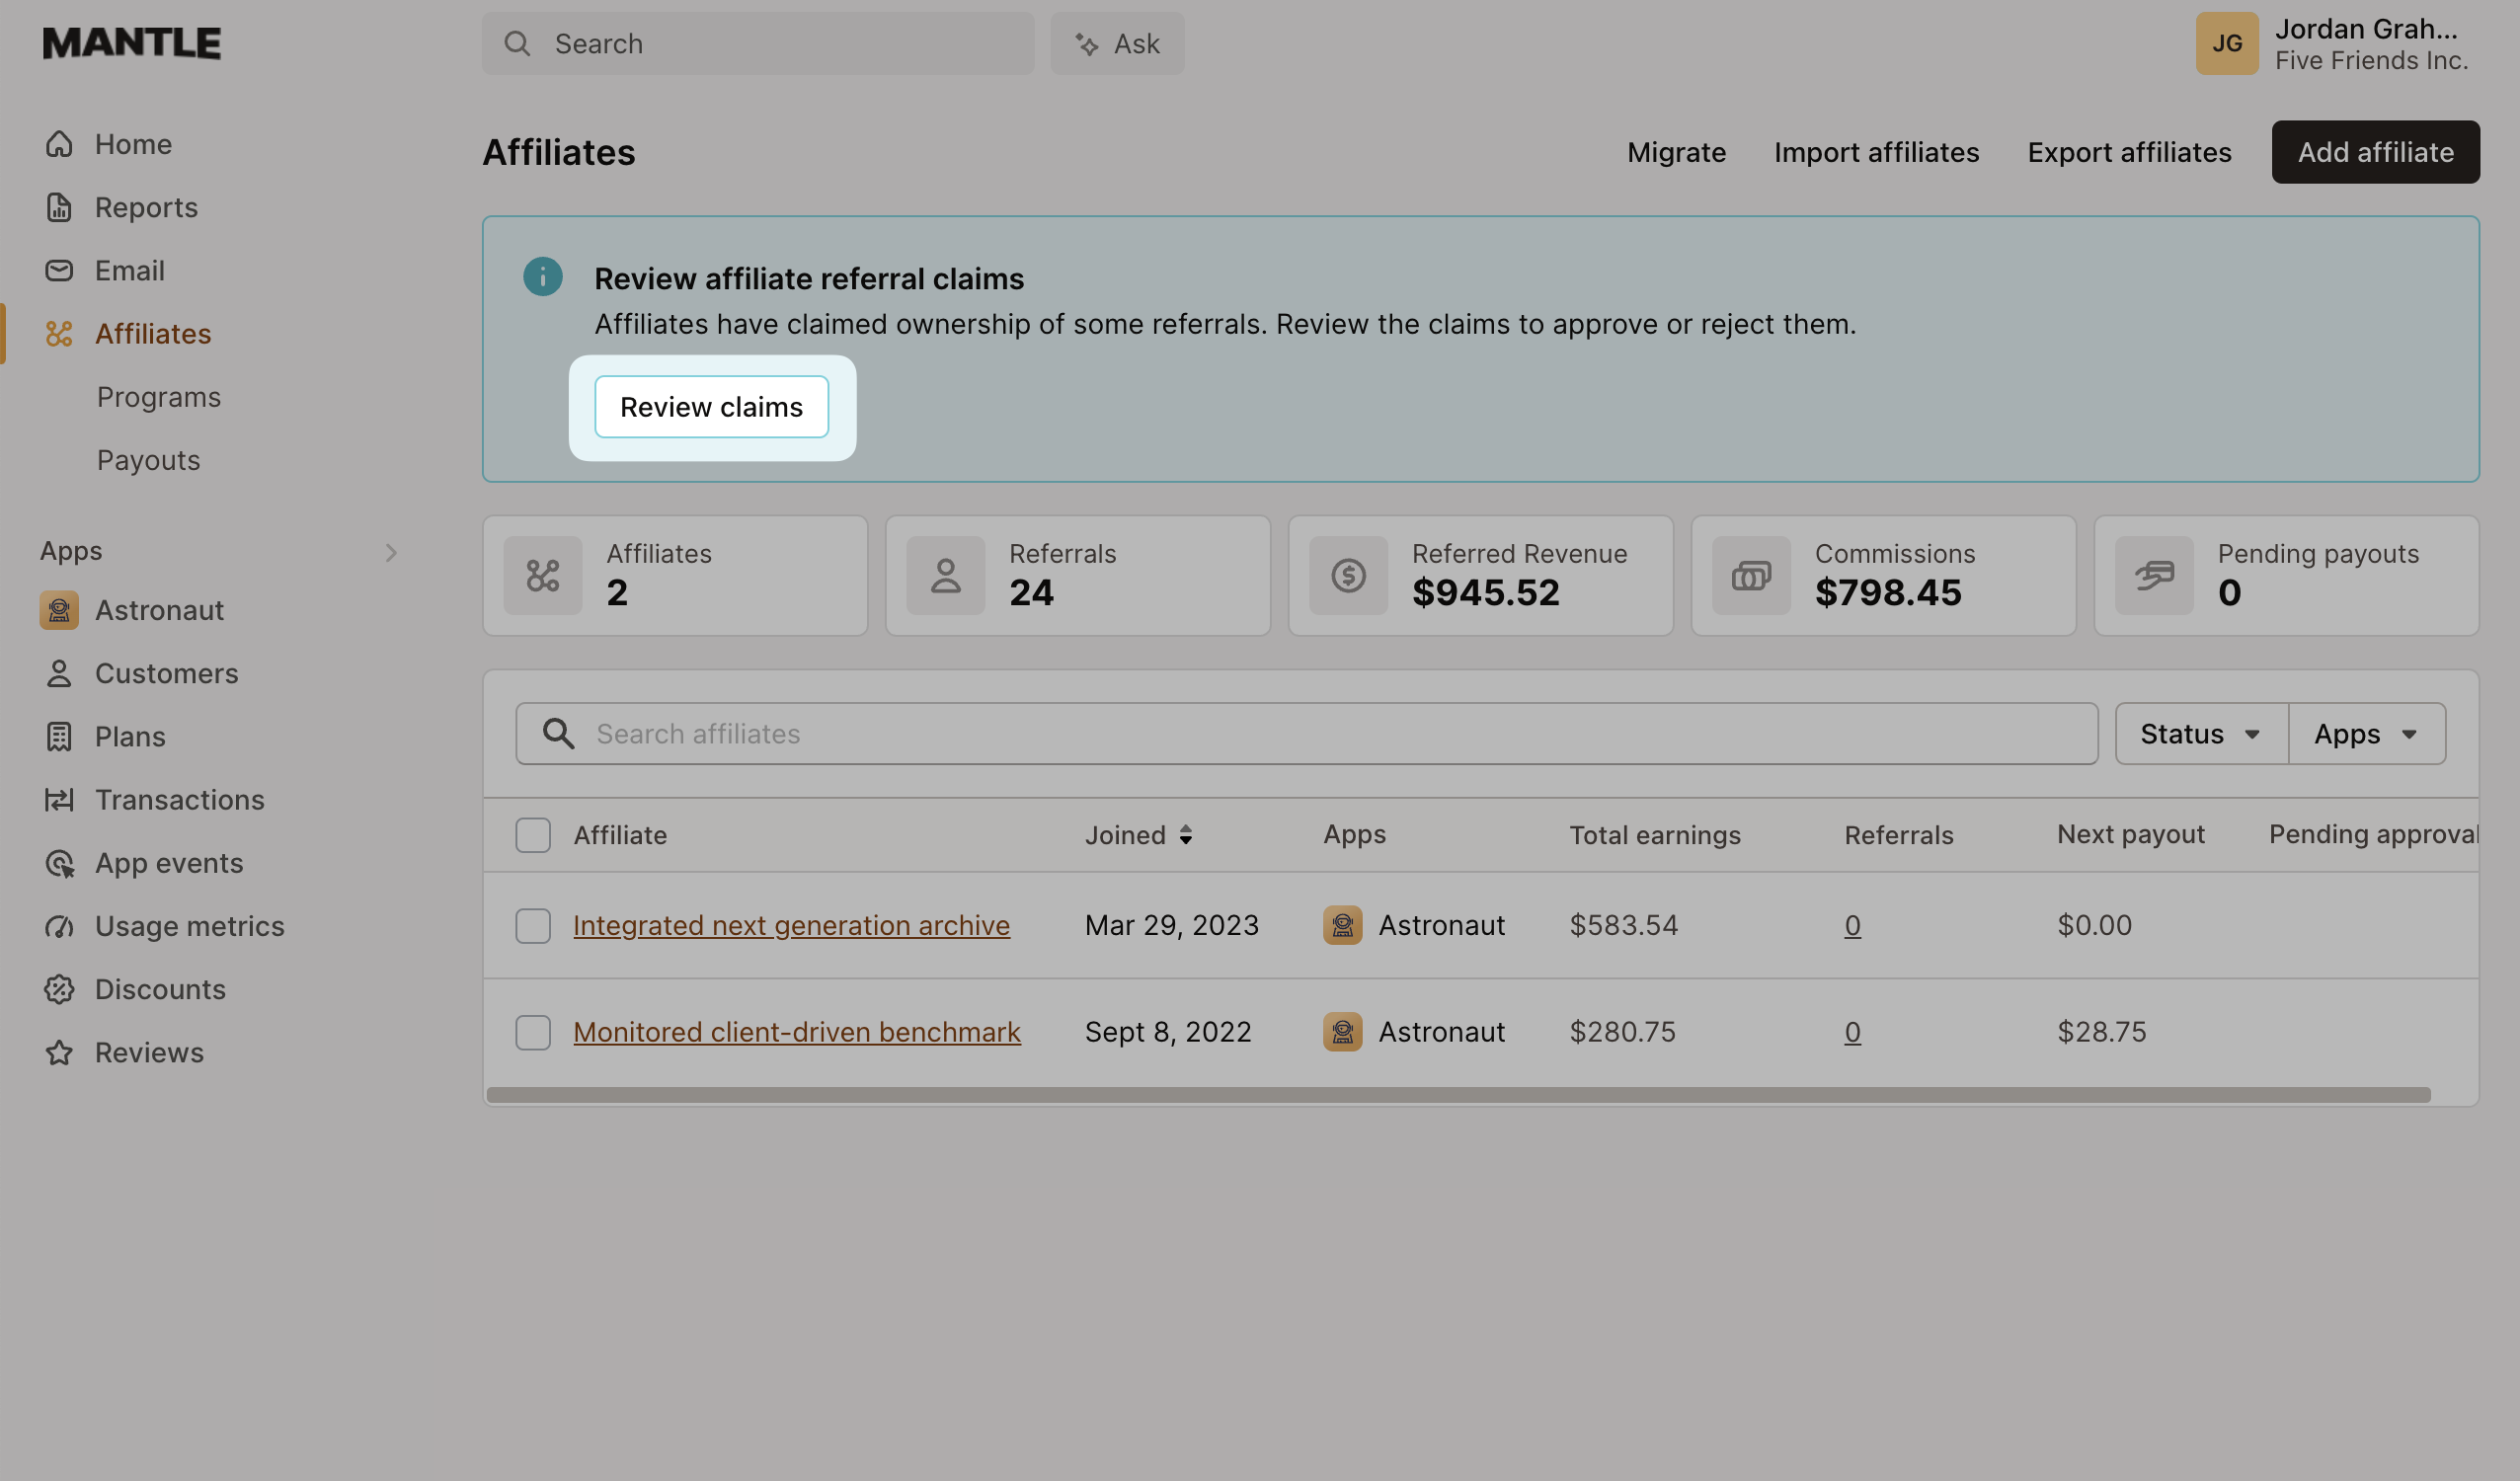Check the select-all affiliates checkbox
2520x1481 pixels.
(x=533, y=835)
